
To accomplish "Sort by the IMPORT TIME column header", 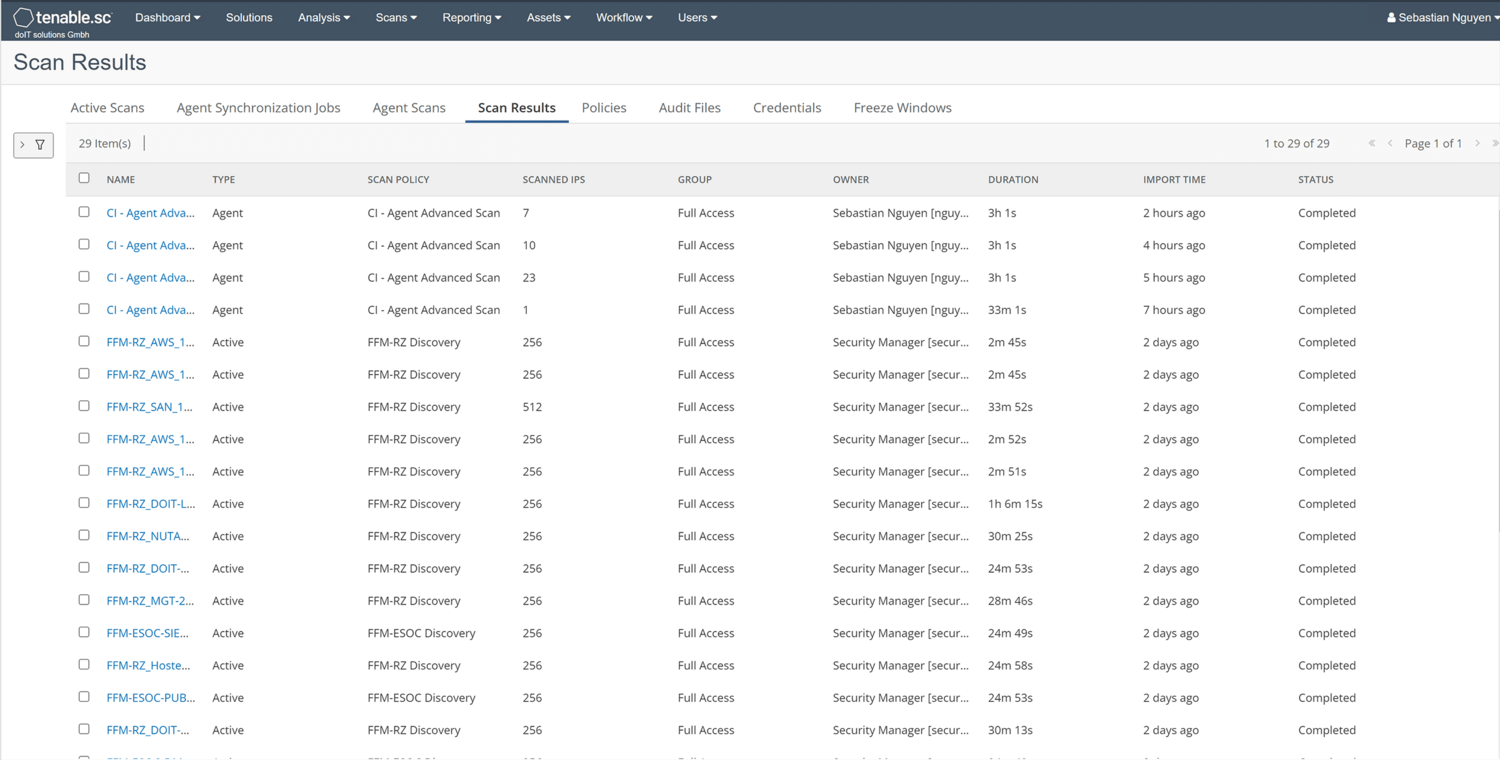I will (x=1174, y=180).
